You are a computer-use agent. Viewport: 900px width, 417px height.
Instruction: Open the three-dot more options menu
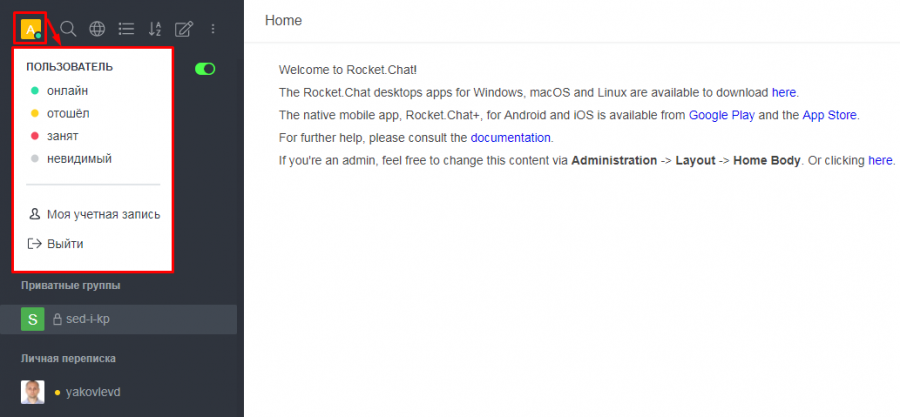(x=212, y=29)
